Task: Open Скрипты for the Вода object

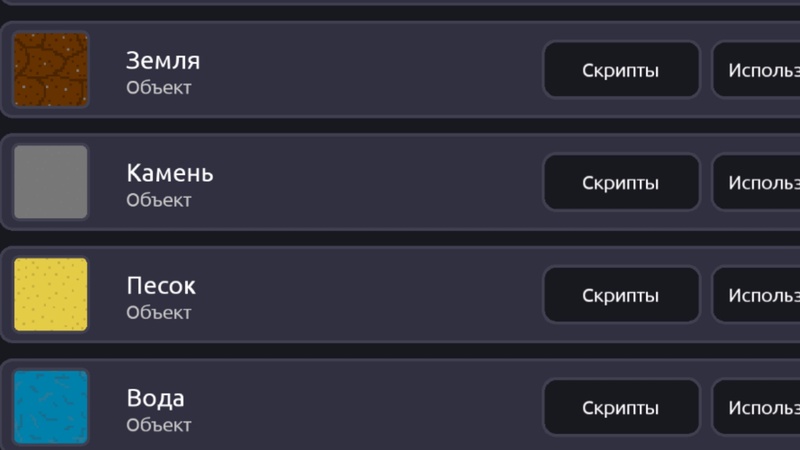Action: (621, 407)
